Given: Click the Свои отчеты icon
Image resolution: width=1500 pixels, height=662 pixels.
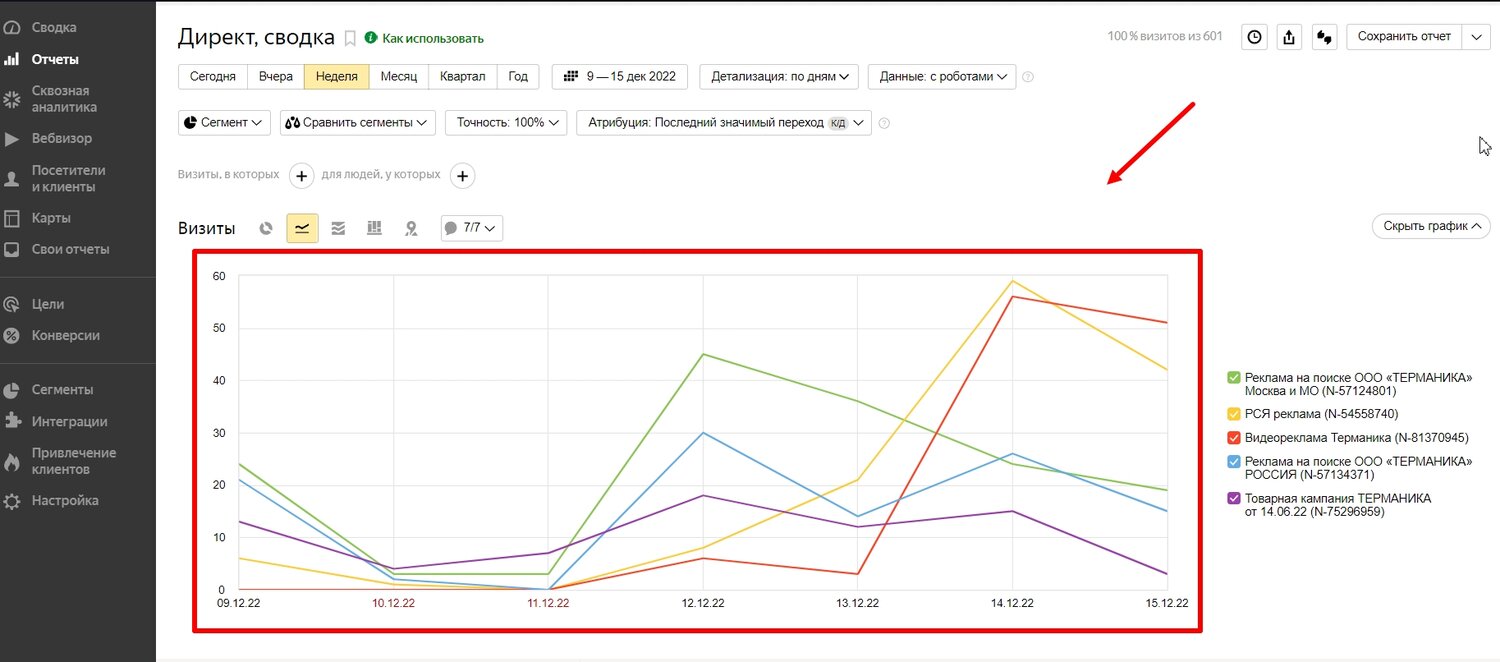Looking at the screenshot, I should click(x=12, y=250).
